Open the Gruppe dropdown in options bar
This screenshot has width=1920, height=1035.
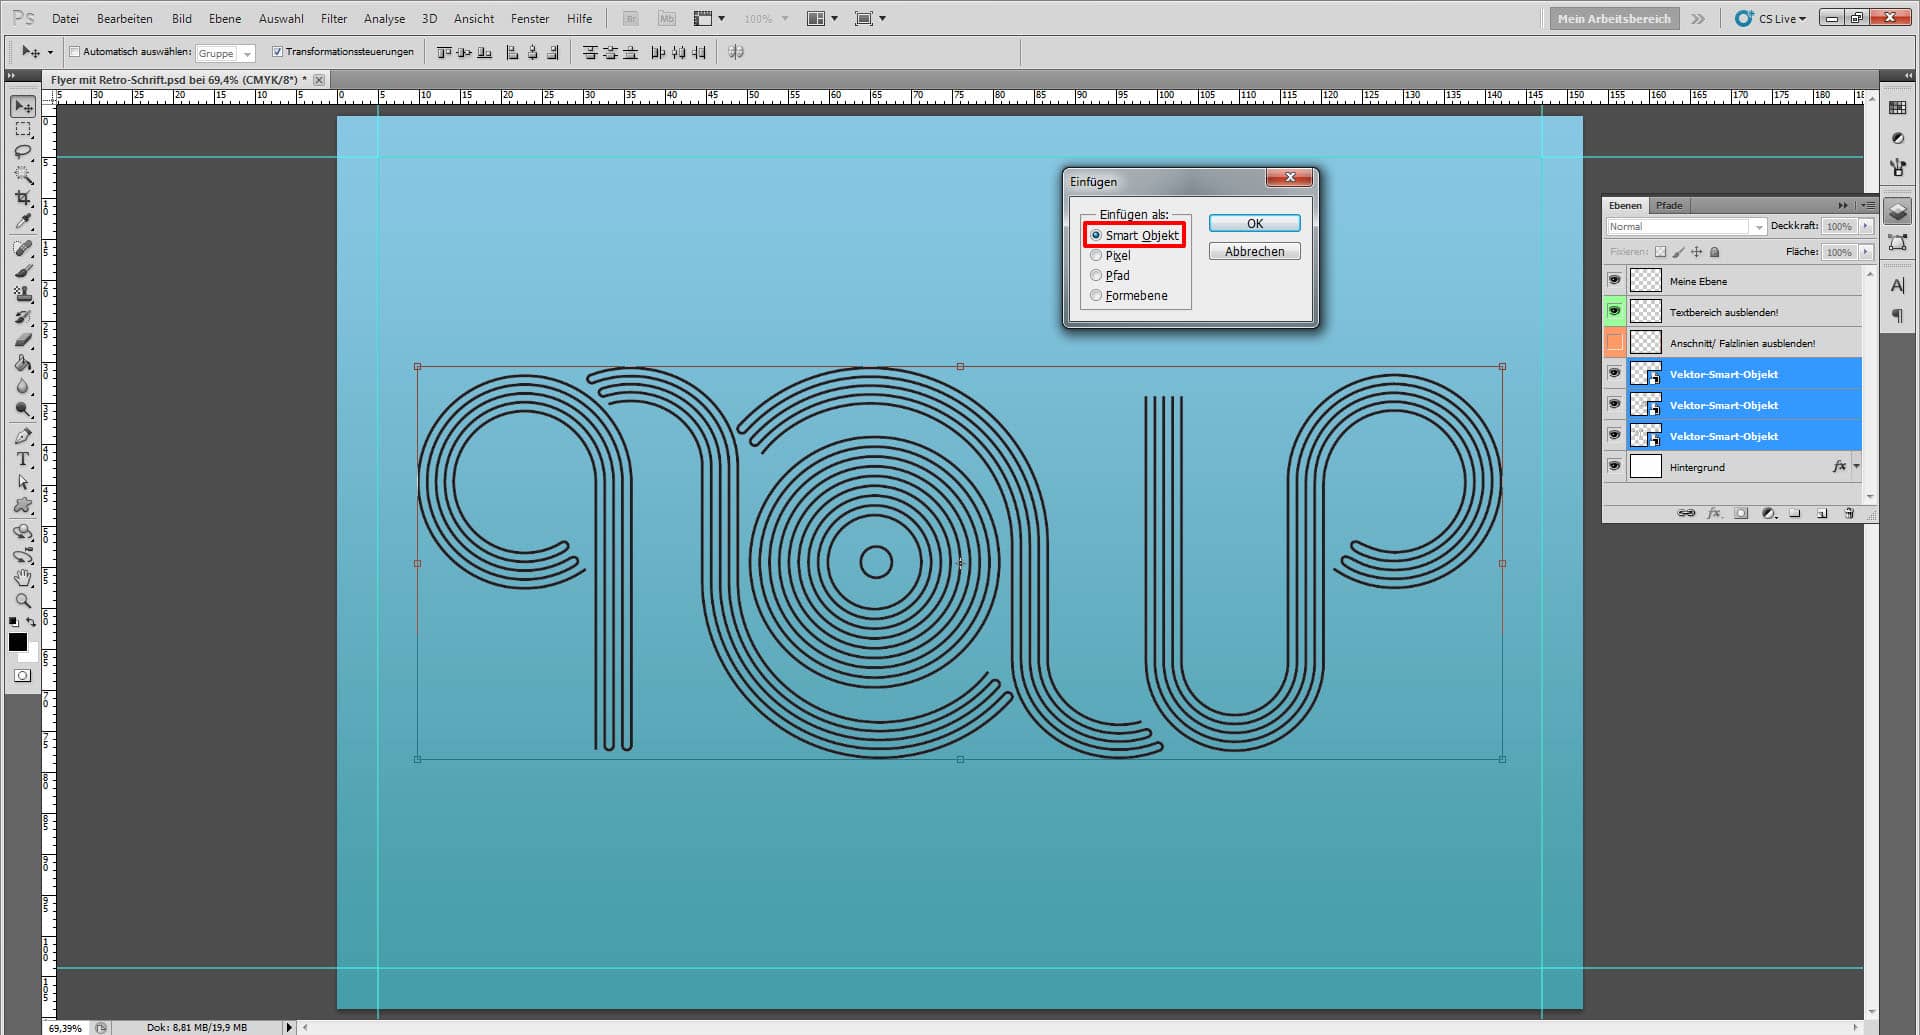[226, 53]
